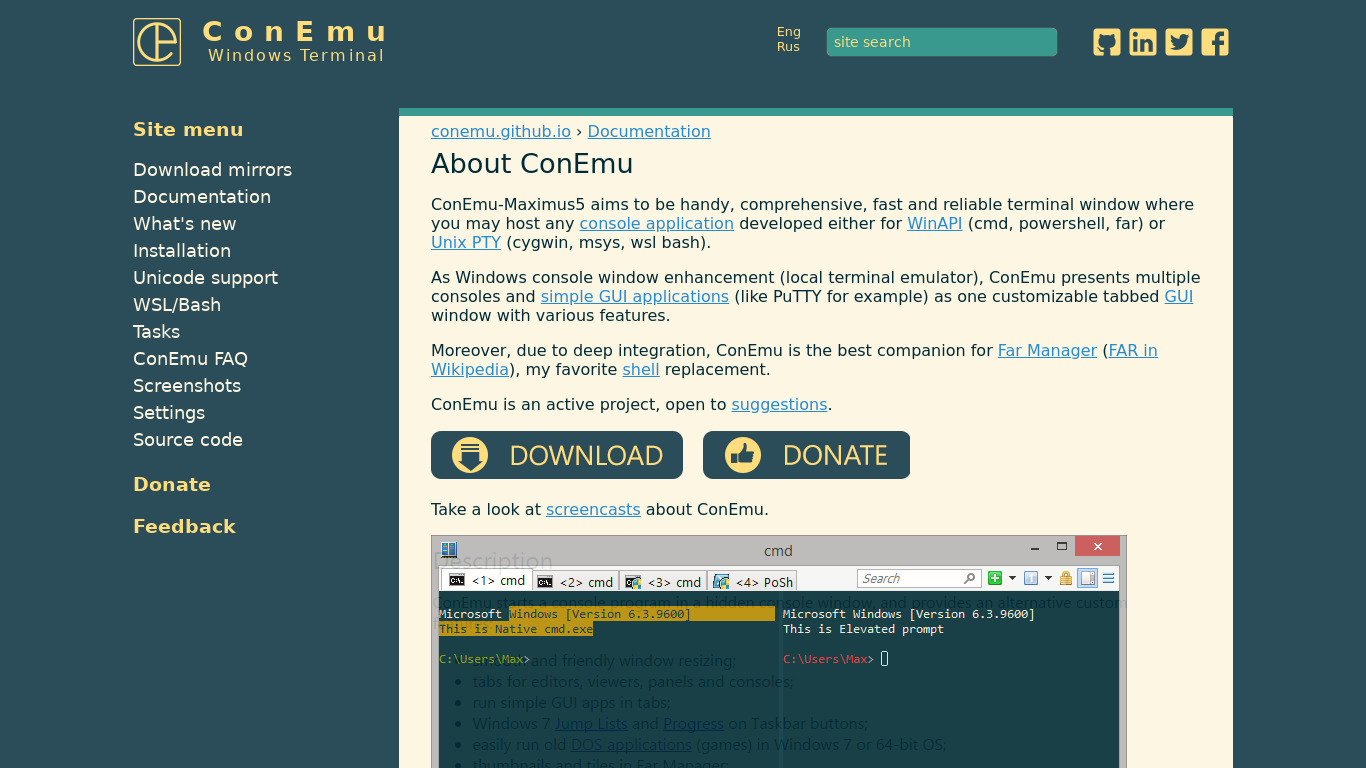This screenshot has width=1366, height=768.
Task: Follow conemu.github.io breadcrumb link
Action: (x=501, y=132)
